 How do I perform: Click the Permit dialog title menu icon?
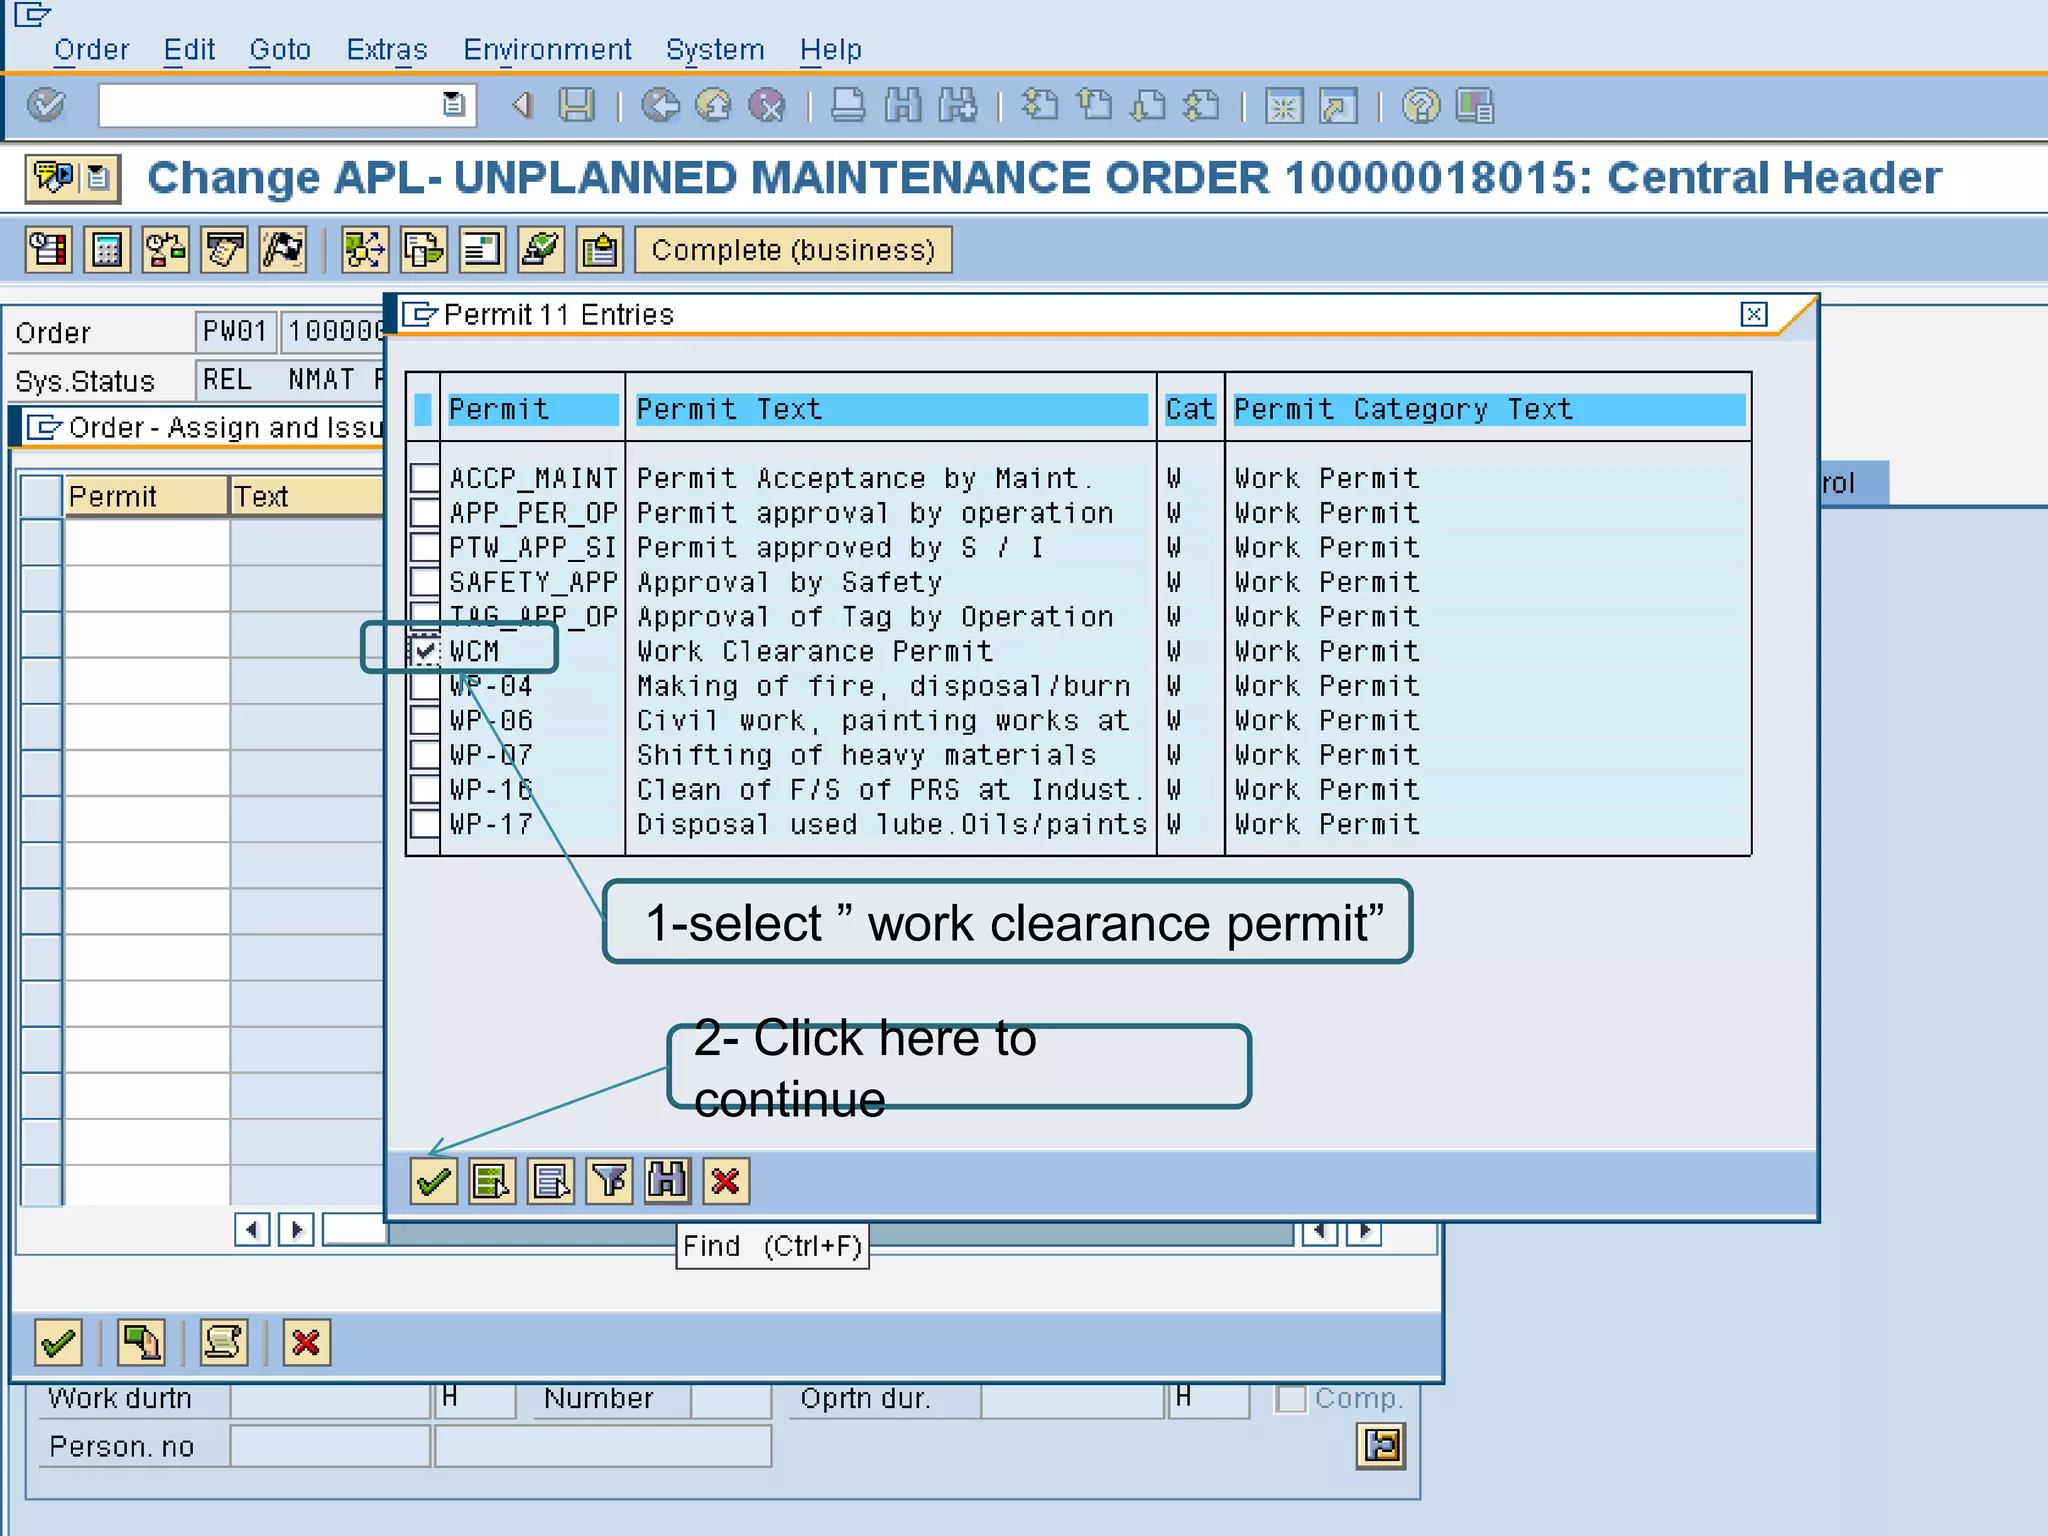pos(420,315)
